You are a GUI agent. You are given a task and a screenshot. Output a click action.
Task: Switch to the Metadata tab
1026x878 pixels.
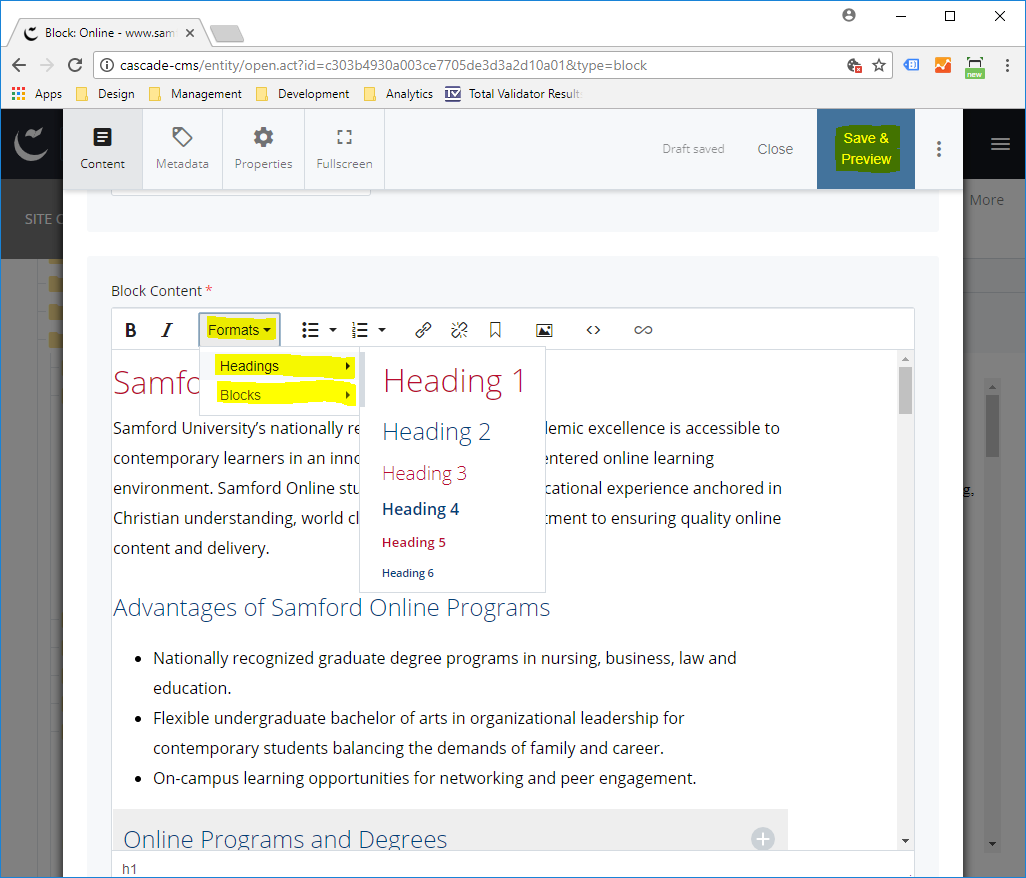click(x=183, y=149)
